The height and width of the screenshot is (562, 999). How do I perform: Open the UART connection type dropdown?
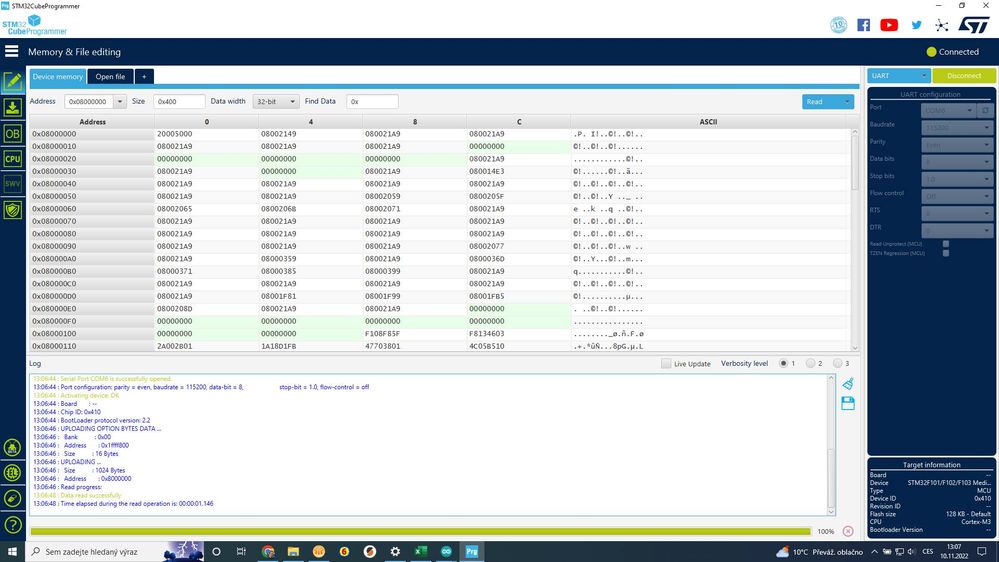click(898, 76)
